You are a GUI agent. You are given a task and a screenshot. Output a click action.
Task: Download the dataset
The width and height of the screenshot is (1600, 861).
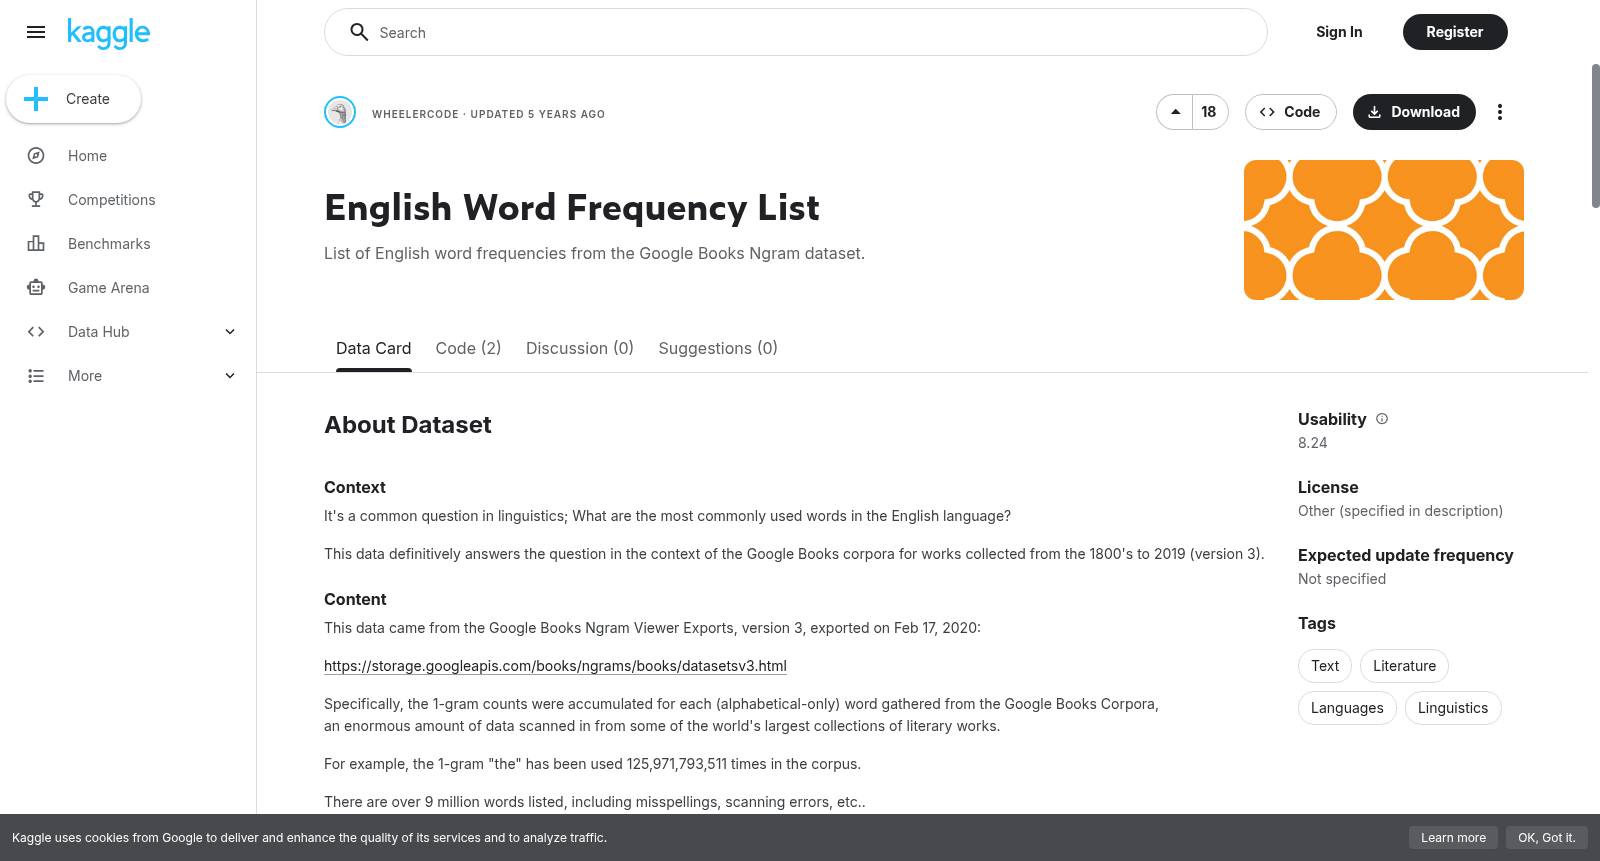coord(1414,112)
